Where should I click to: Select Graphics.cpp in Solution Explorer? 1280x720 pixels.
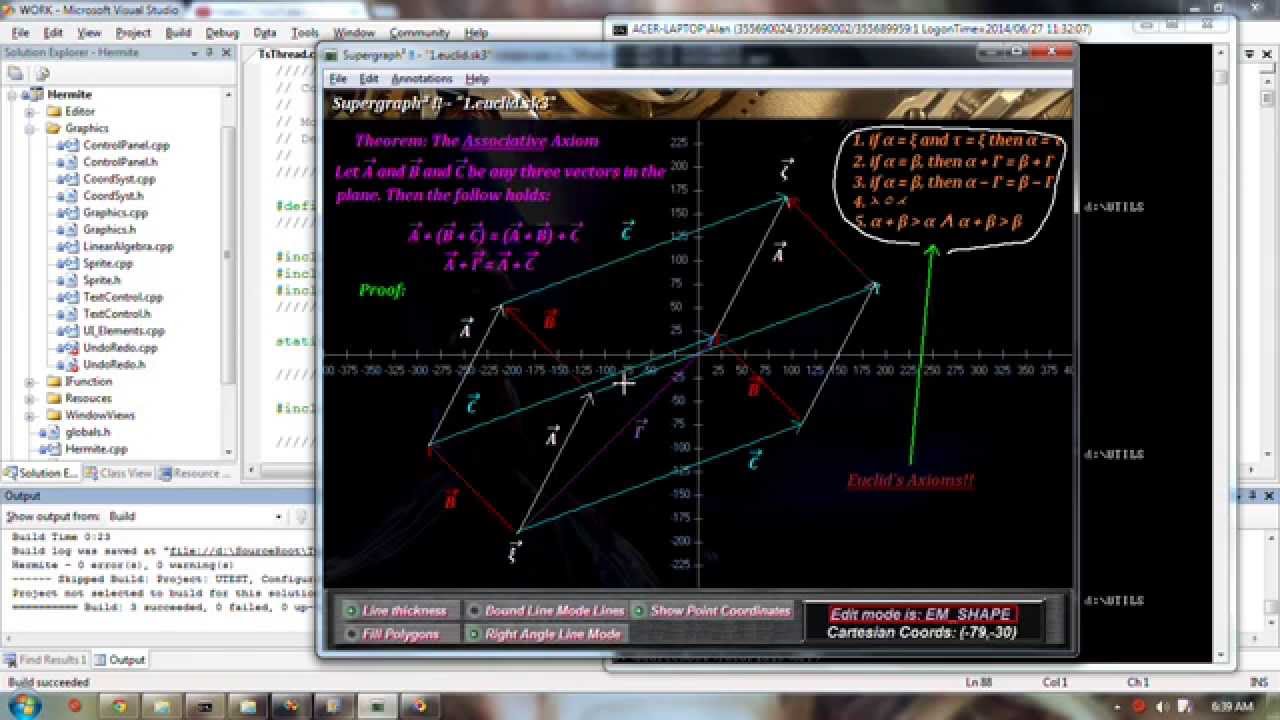coord(115,212)
